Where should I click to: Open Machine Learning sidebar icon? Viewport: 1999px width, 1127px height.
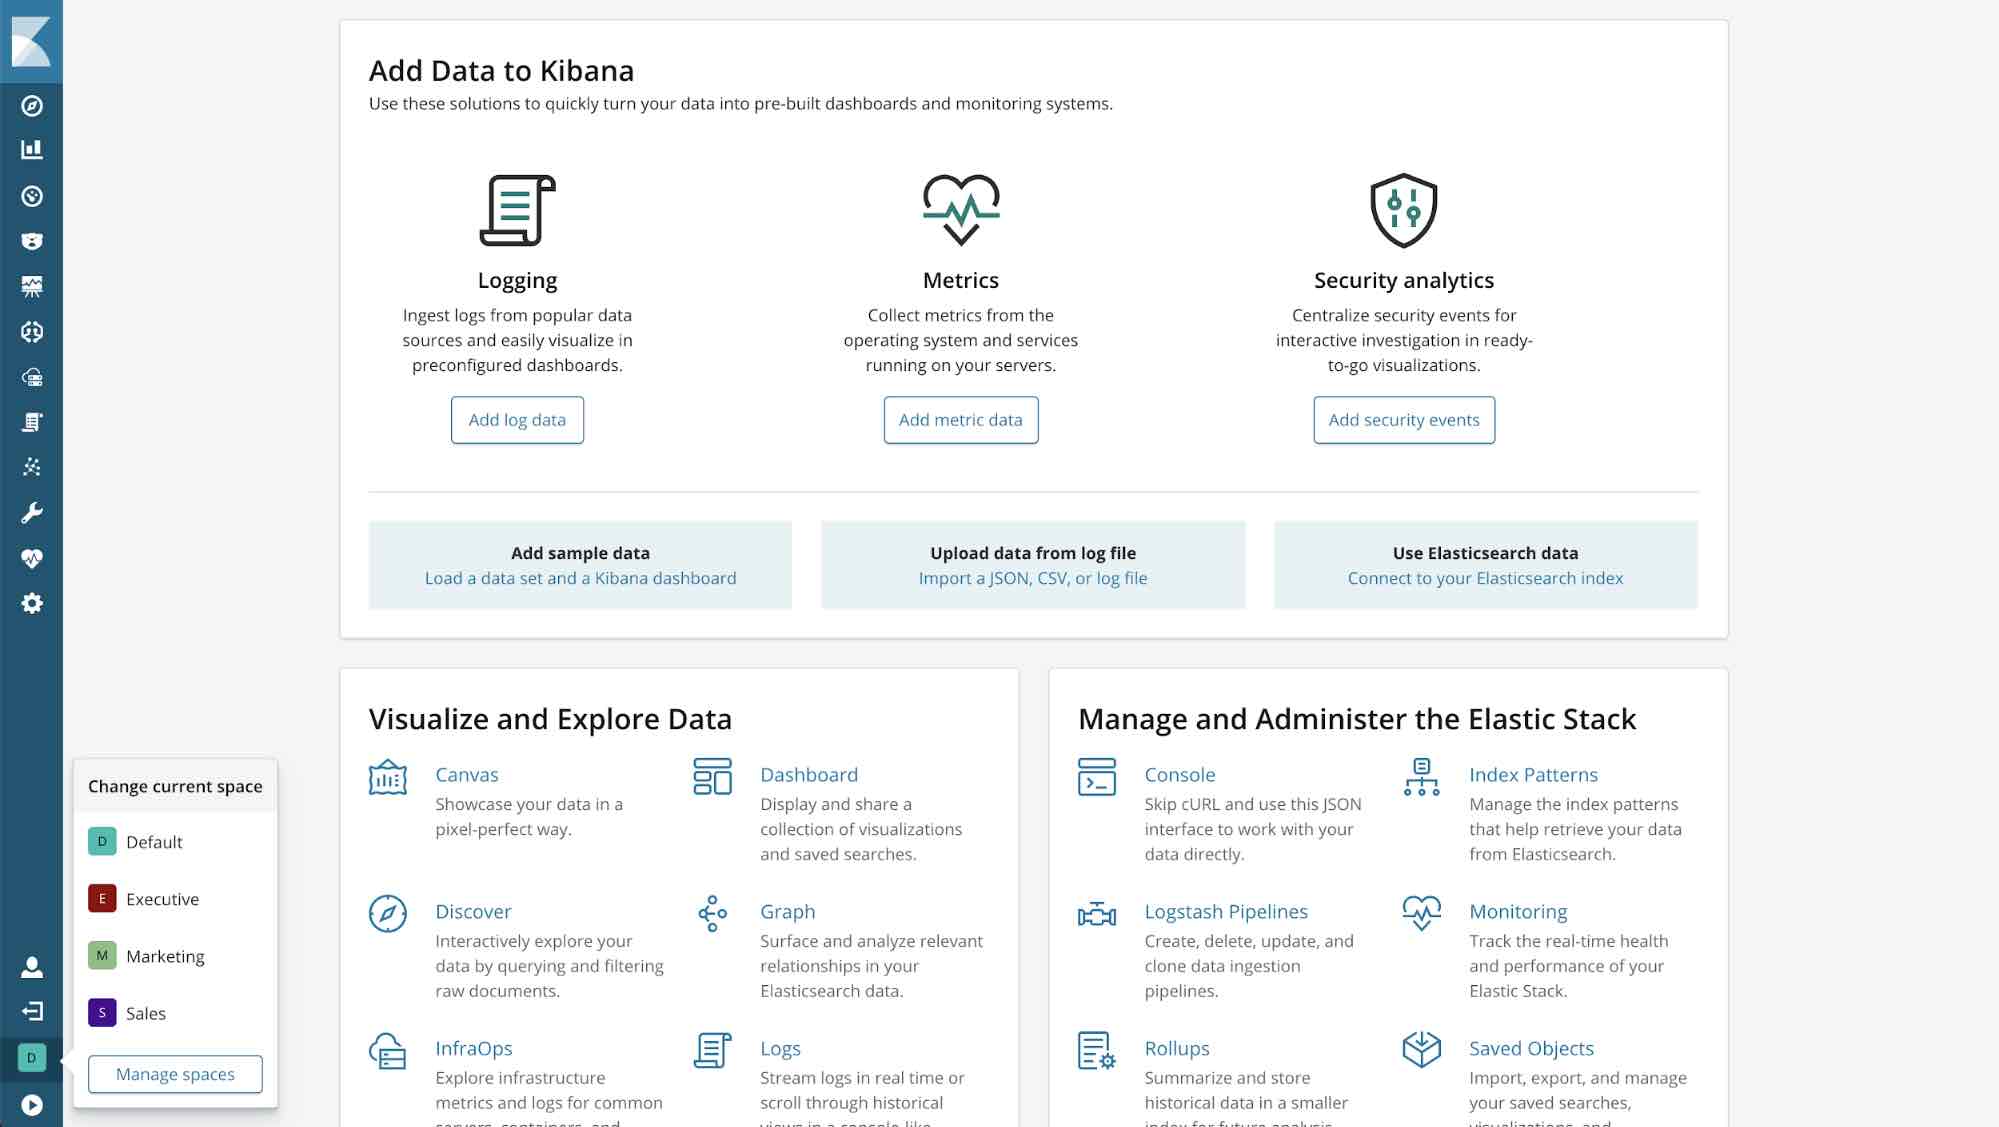pyautogui.click(x=32, y=332)
